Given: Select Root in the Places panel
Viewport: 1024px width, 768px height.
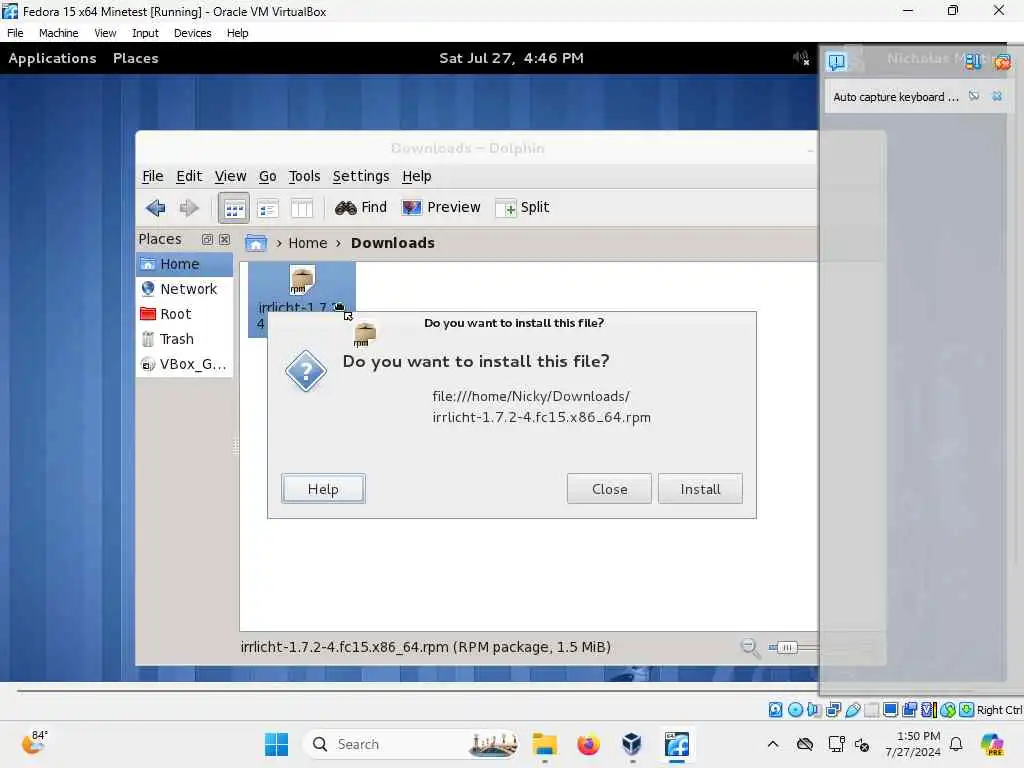Looking at the screenshot, I should 185,314.
